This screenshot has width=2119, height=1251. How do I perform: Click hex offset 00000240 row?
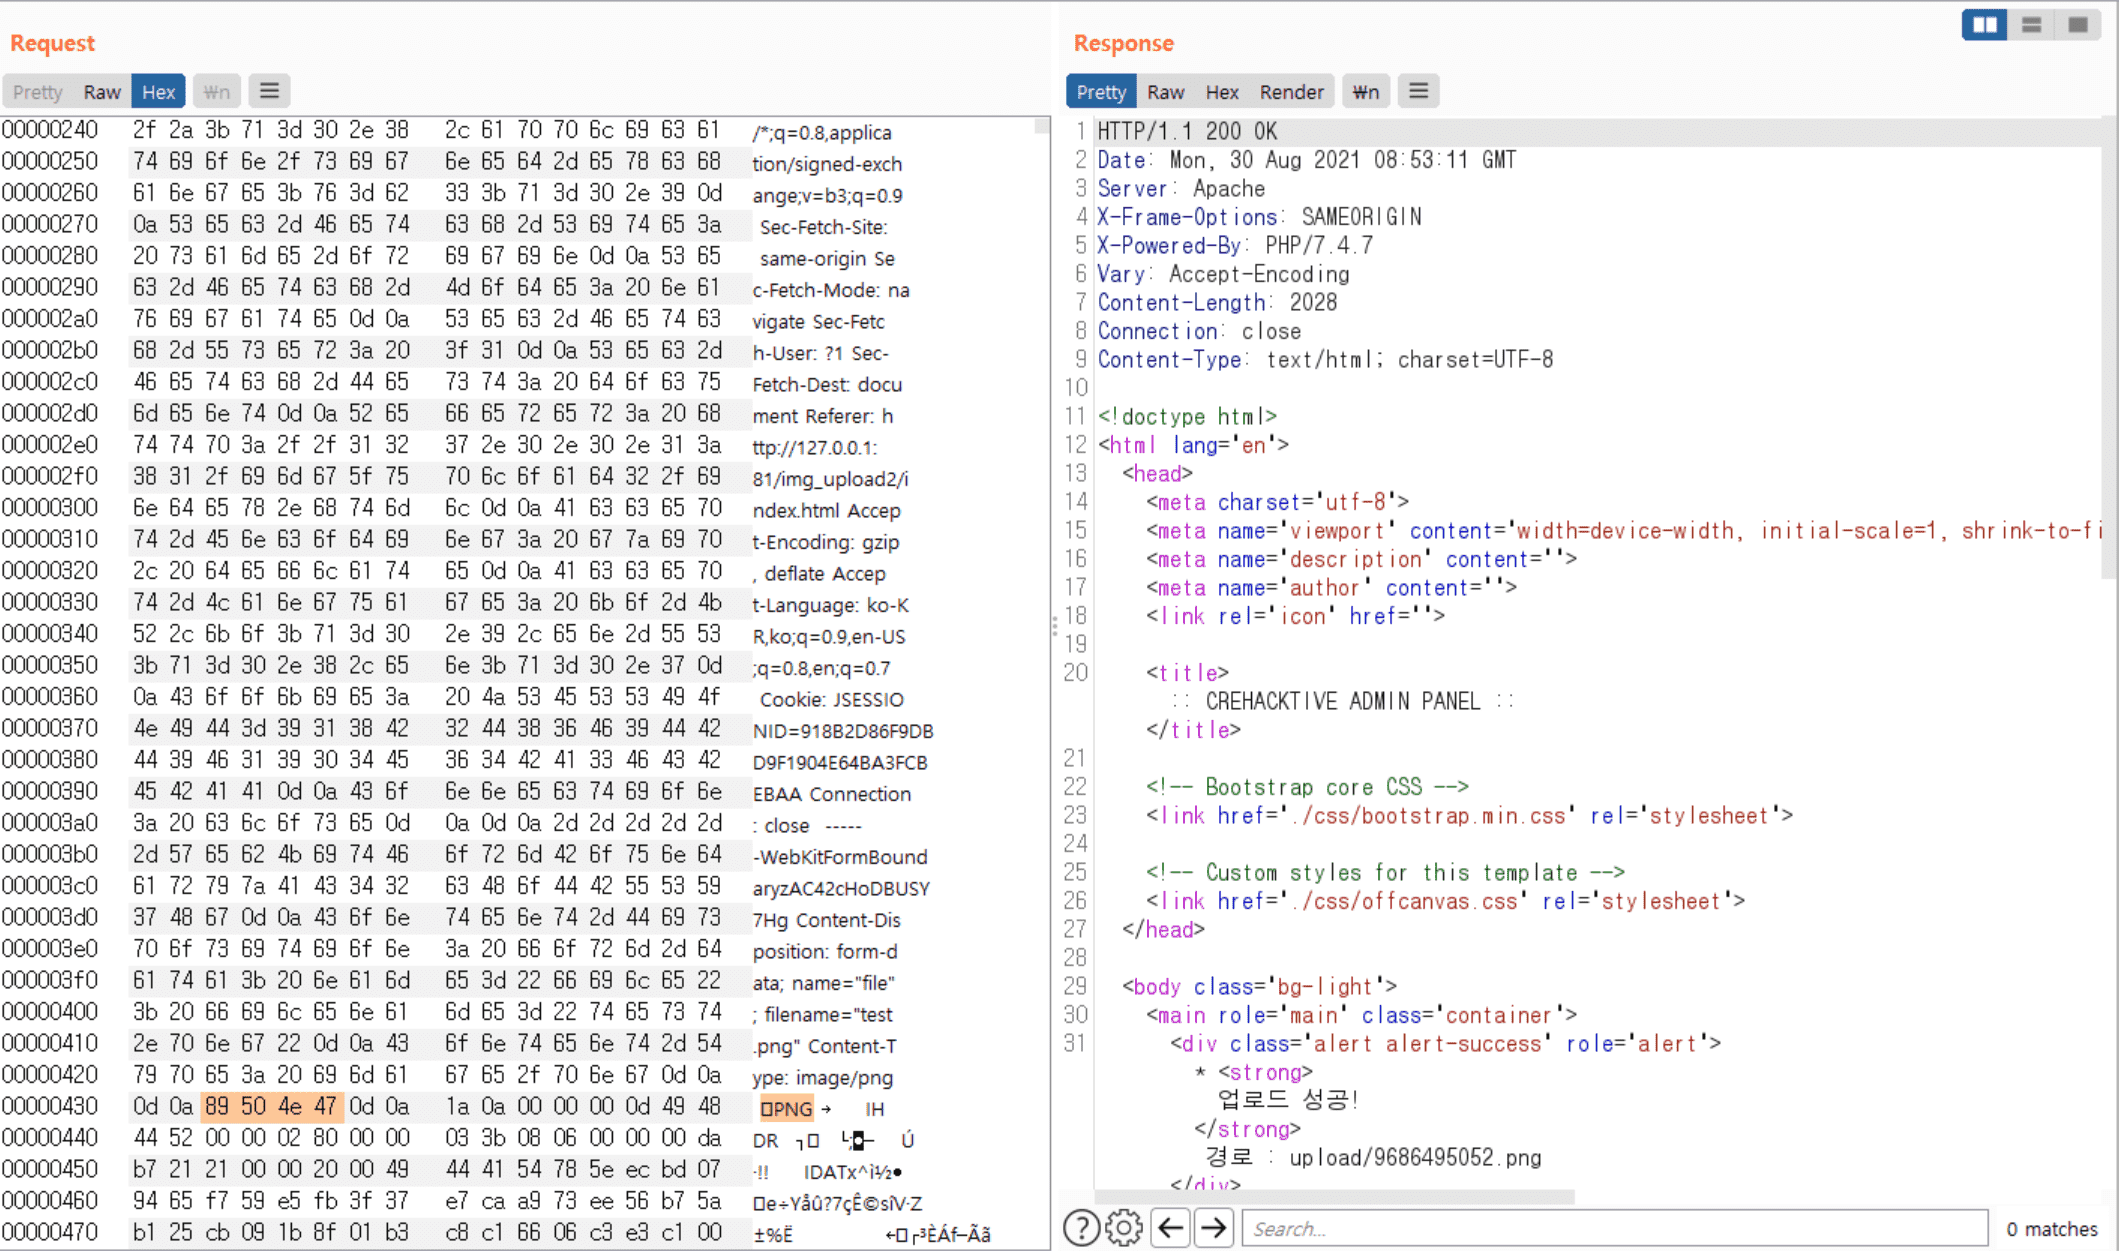[525, 130]
